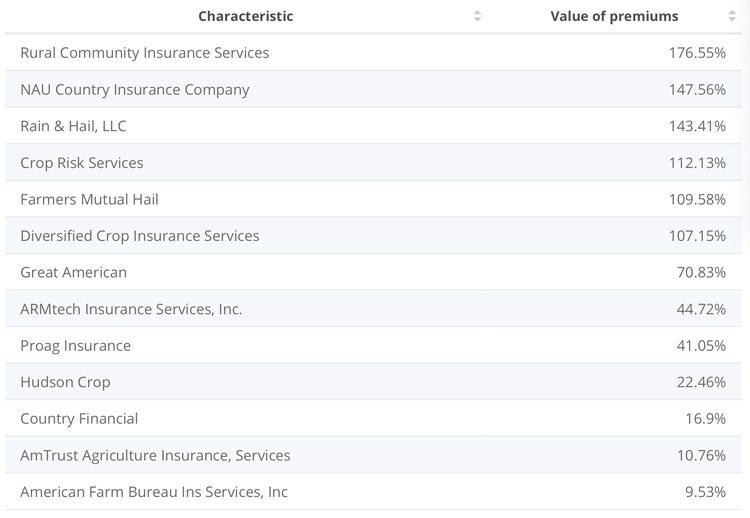
Task: Select the Hudson Crop row
Action: [65, 382]
